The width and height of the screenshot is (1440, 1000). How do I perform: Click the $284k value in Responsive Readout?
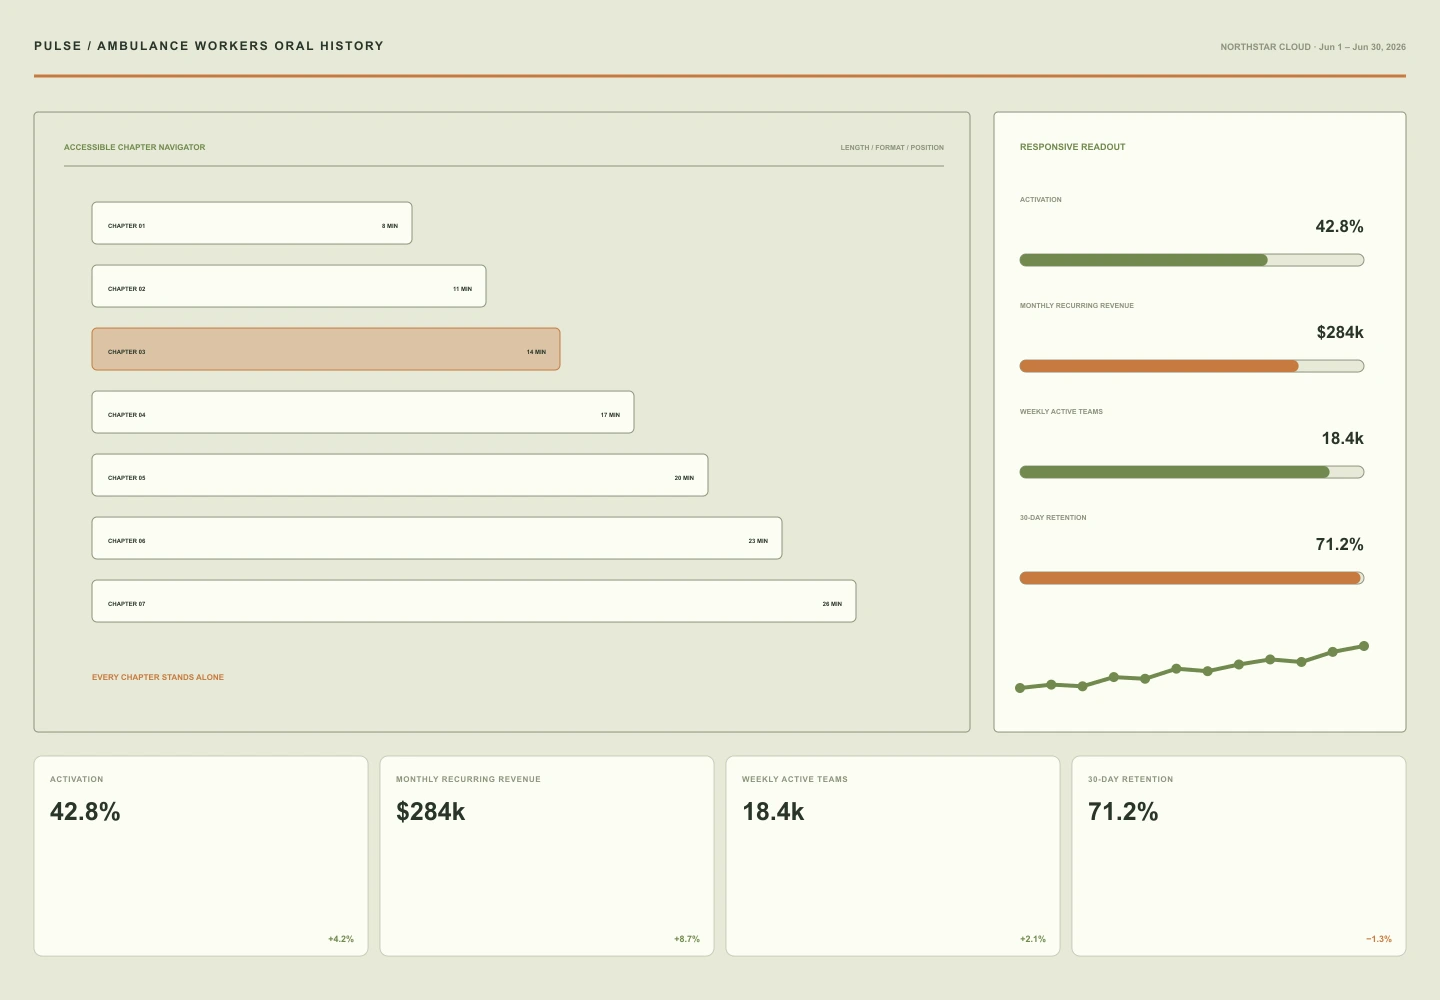pos(1340,333)
